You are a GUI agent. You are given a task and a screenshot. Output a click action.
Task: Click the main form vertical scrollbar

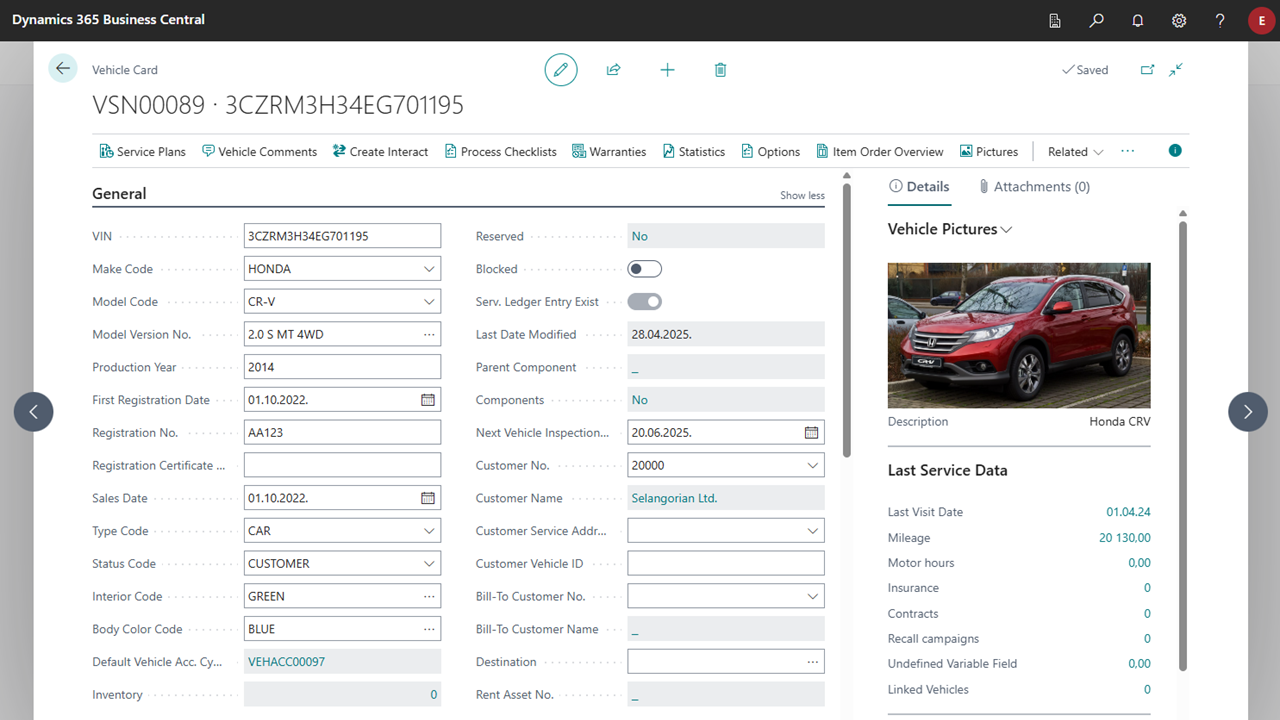(847, 320)
